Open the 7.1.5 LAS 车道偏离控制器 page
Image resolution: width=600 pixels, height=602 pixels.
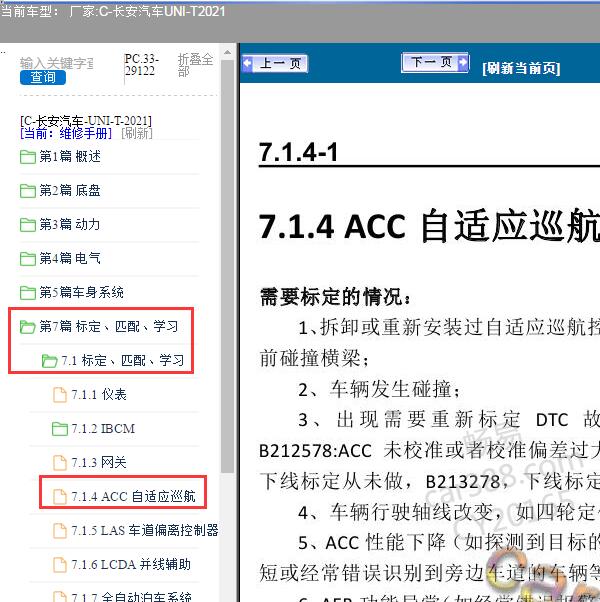(x=145, y=531)
